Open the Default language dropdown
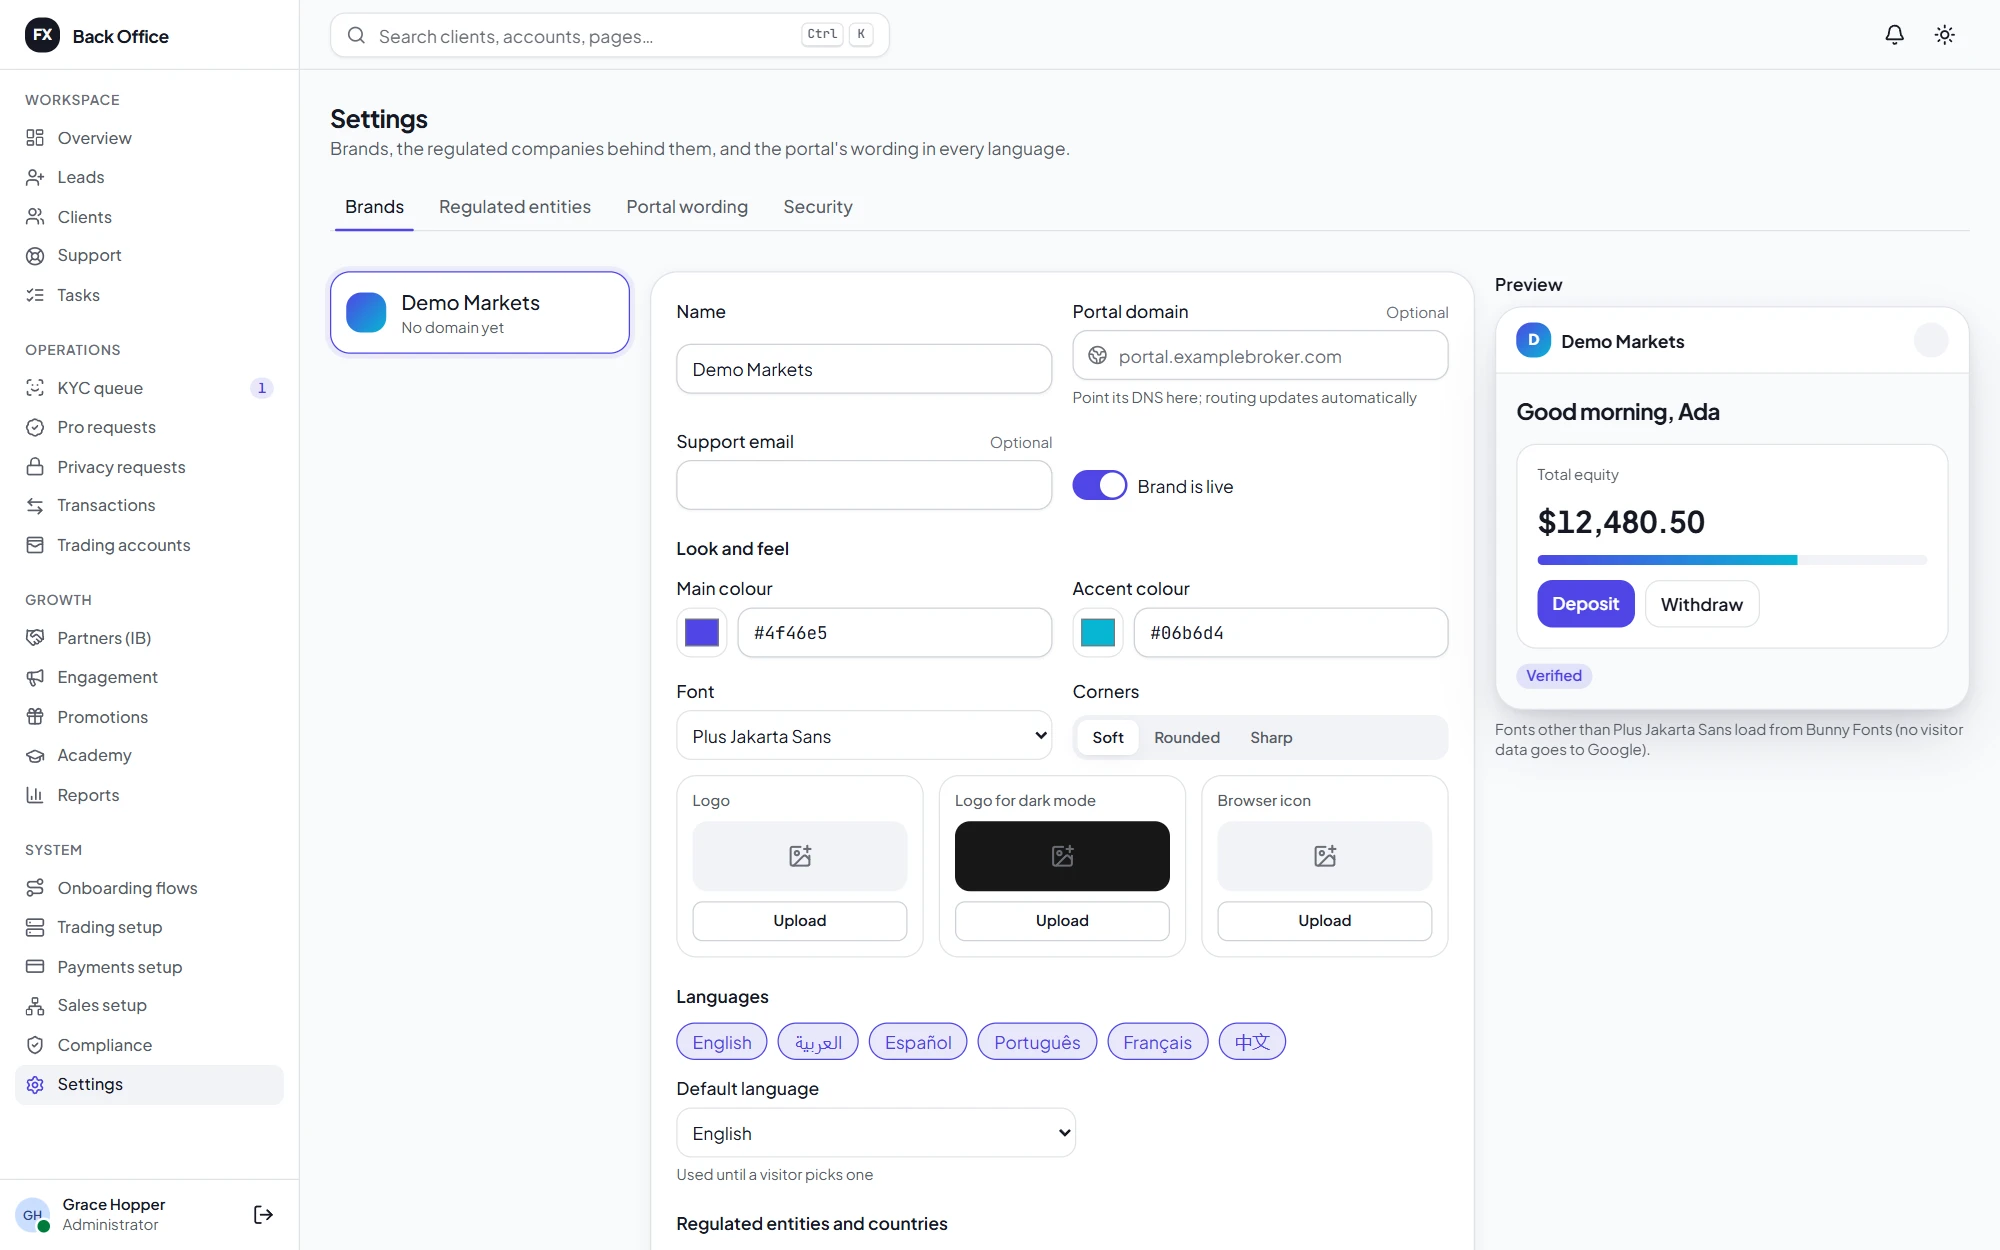The image size is (2000, 1250). click(876, 1133)
